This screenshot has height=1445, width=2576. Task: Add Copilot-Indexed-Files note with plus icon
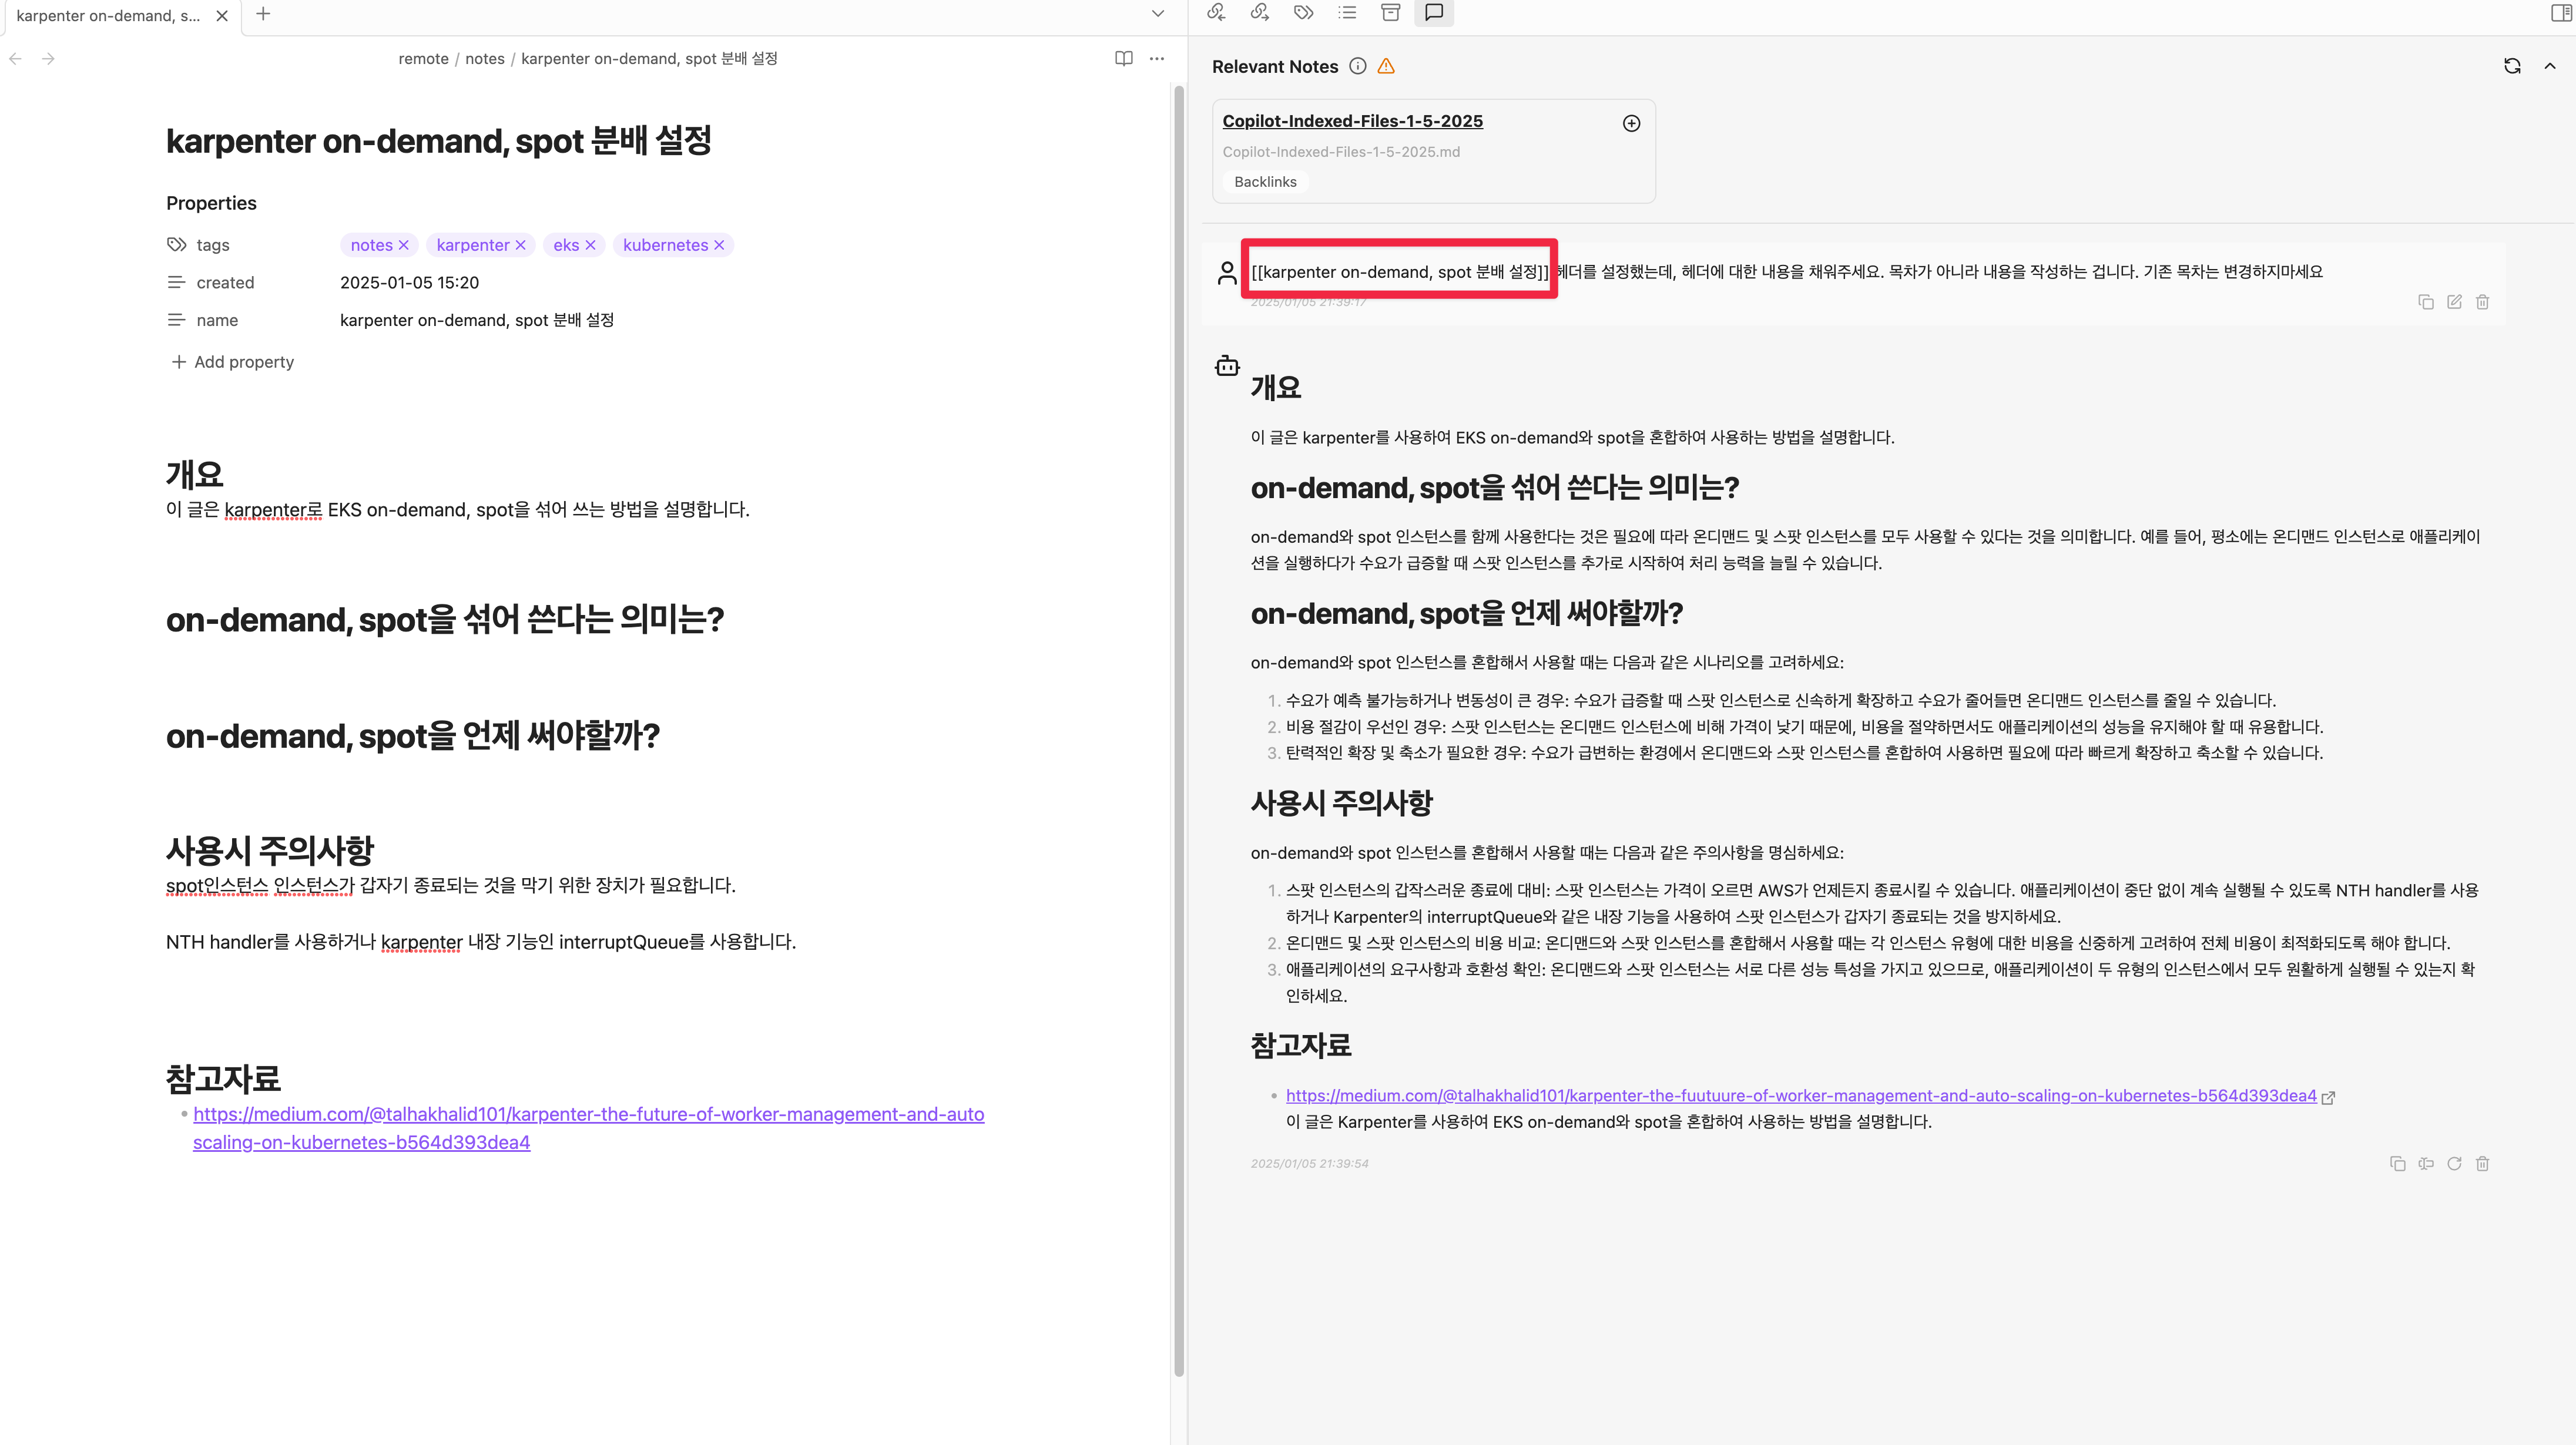[x=1631, y=123]
